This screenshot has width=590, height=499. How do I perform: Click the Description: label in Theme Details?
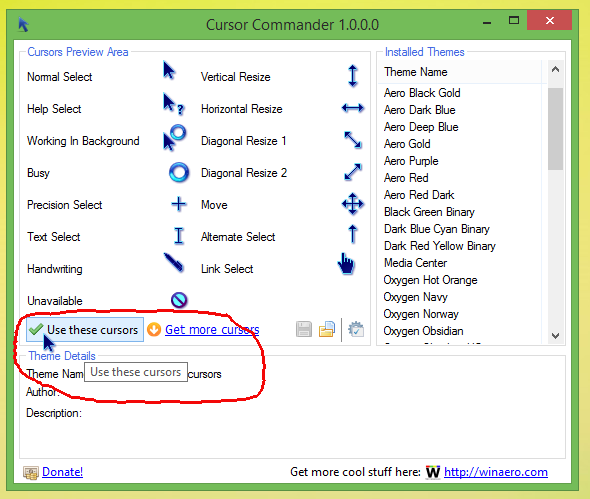[x=54, y=413]
